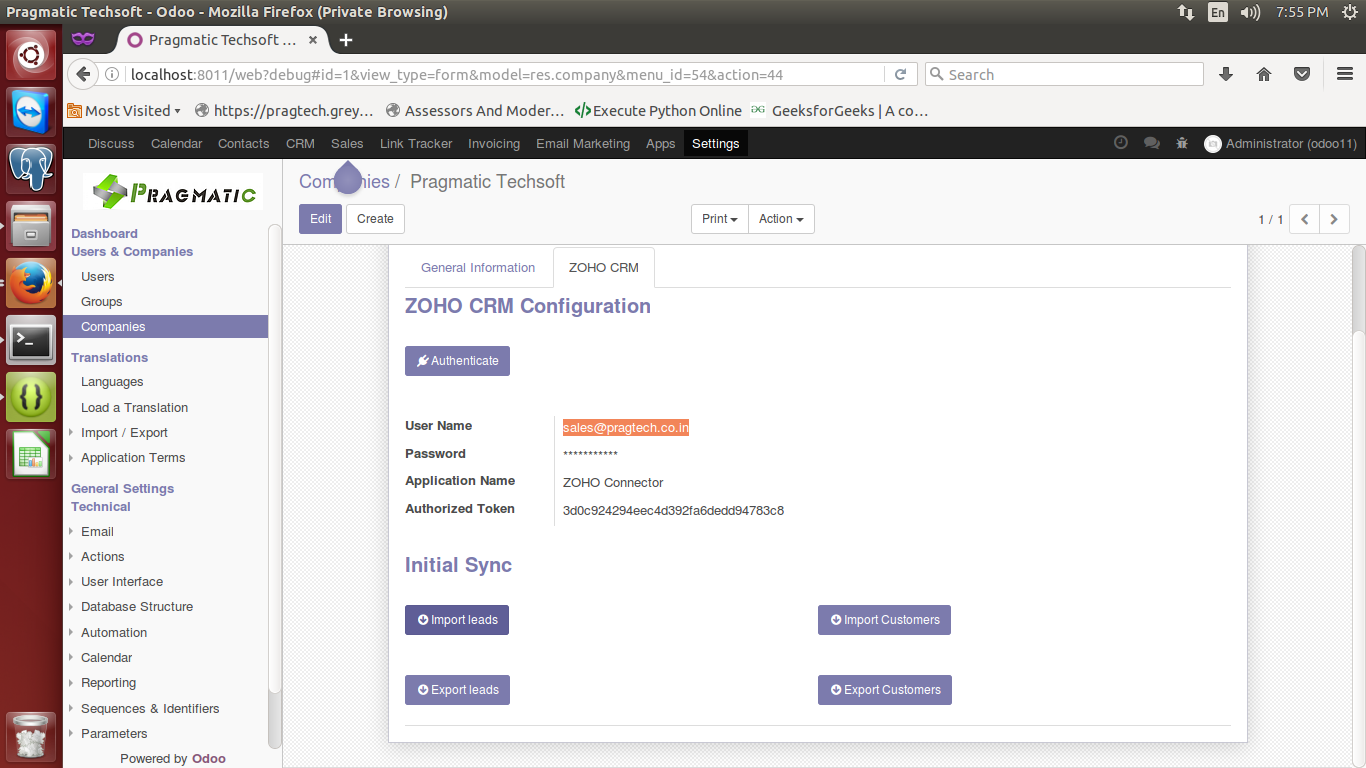This screenshot has width=1366, height=768.
Task: Open the Most Visited bookmarks dropdown
Action: click(124, 111)
